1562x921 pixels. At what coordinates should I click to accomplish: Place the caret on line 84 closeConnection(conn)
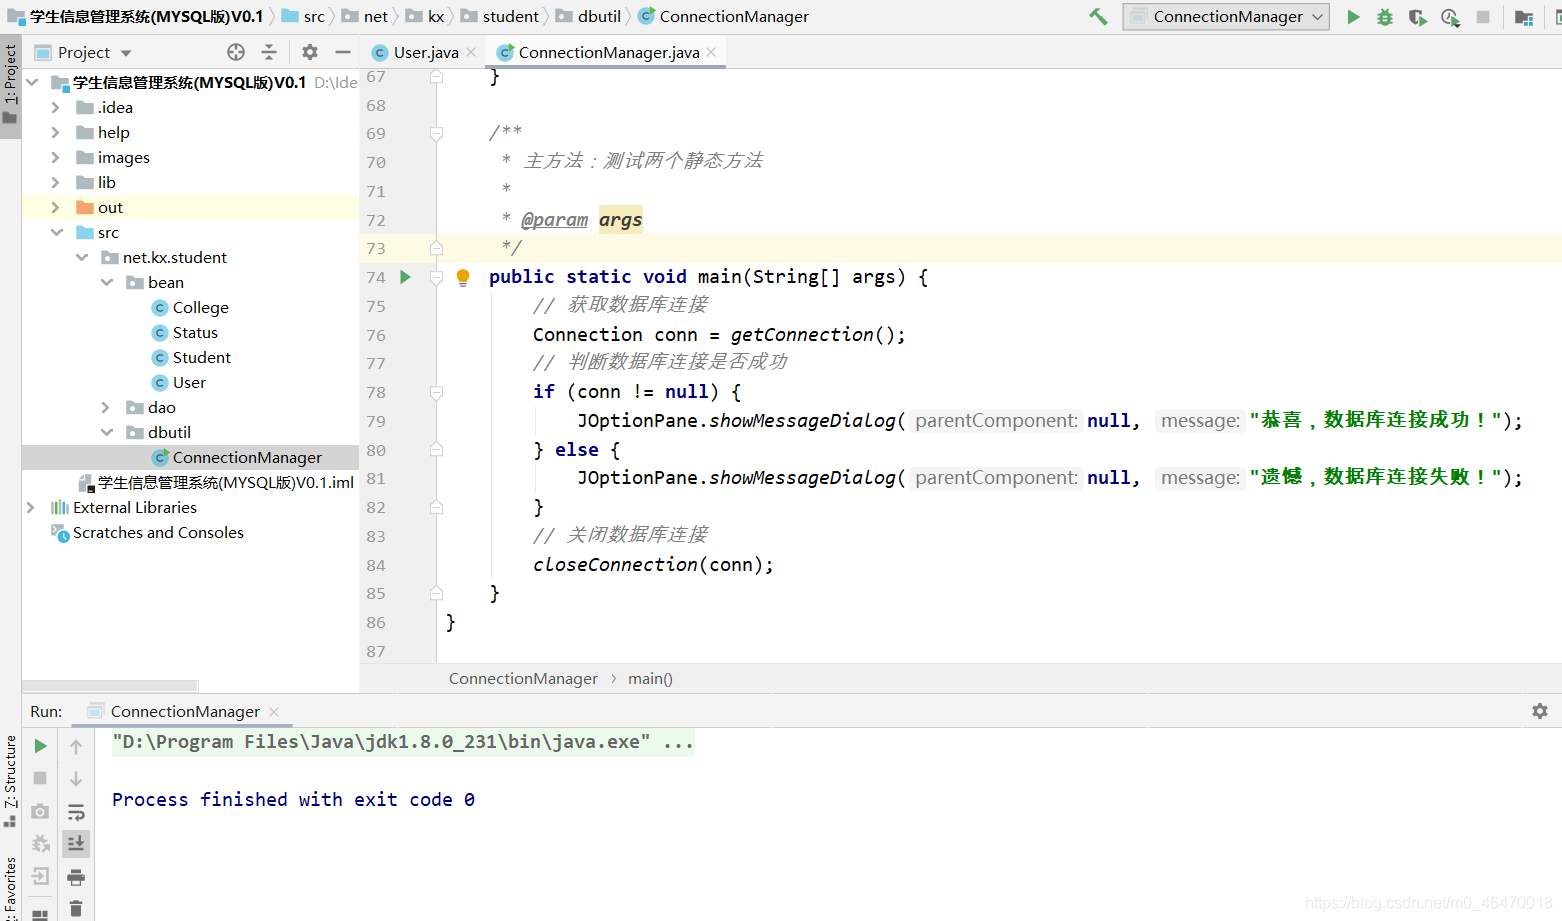(653, 565)
